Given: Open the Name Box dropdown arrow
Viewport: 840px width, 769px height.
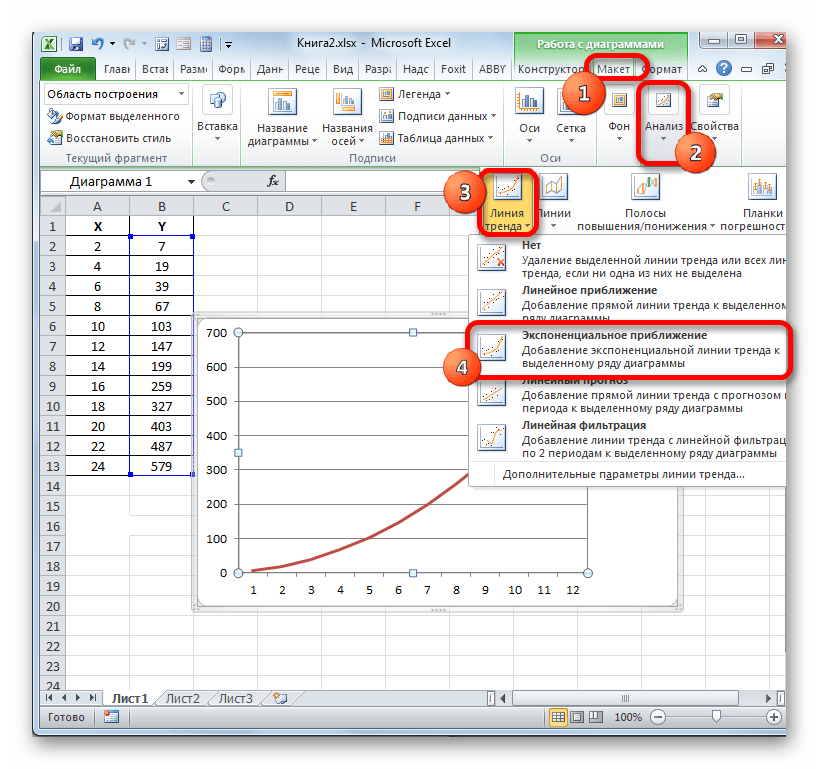Looking at the screenshot, I should 191,182.
